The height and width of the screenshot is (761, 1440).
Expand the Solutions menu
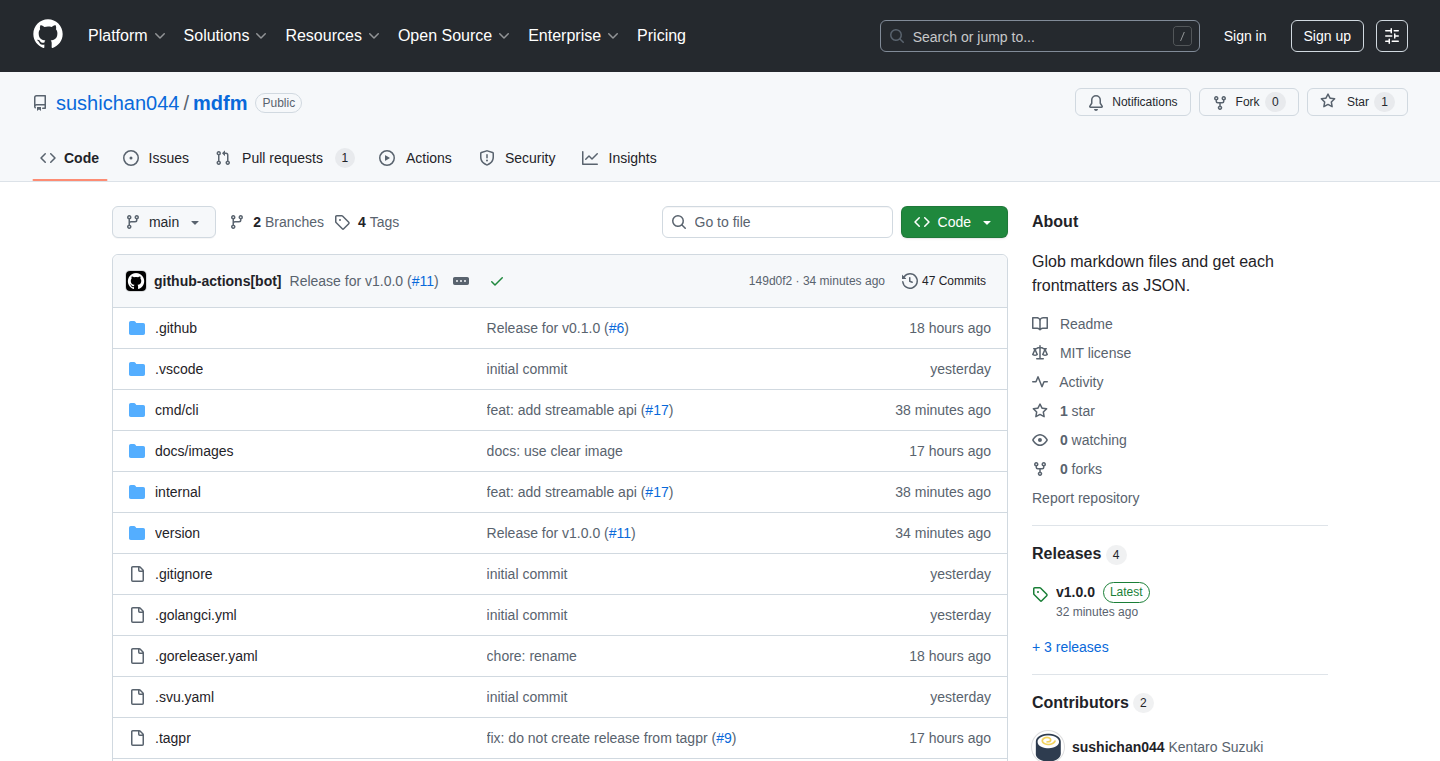tap(225, 36)
